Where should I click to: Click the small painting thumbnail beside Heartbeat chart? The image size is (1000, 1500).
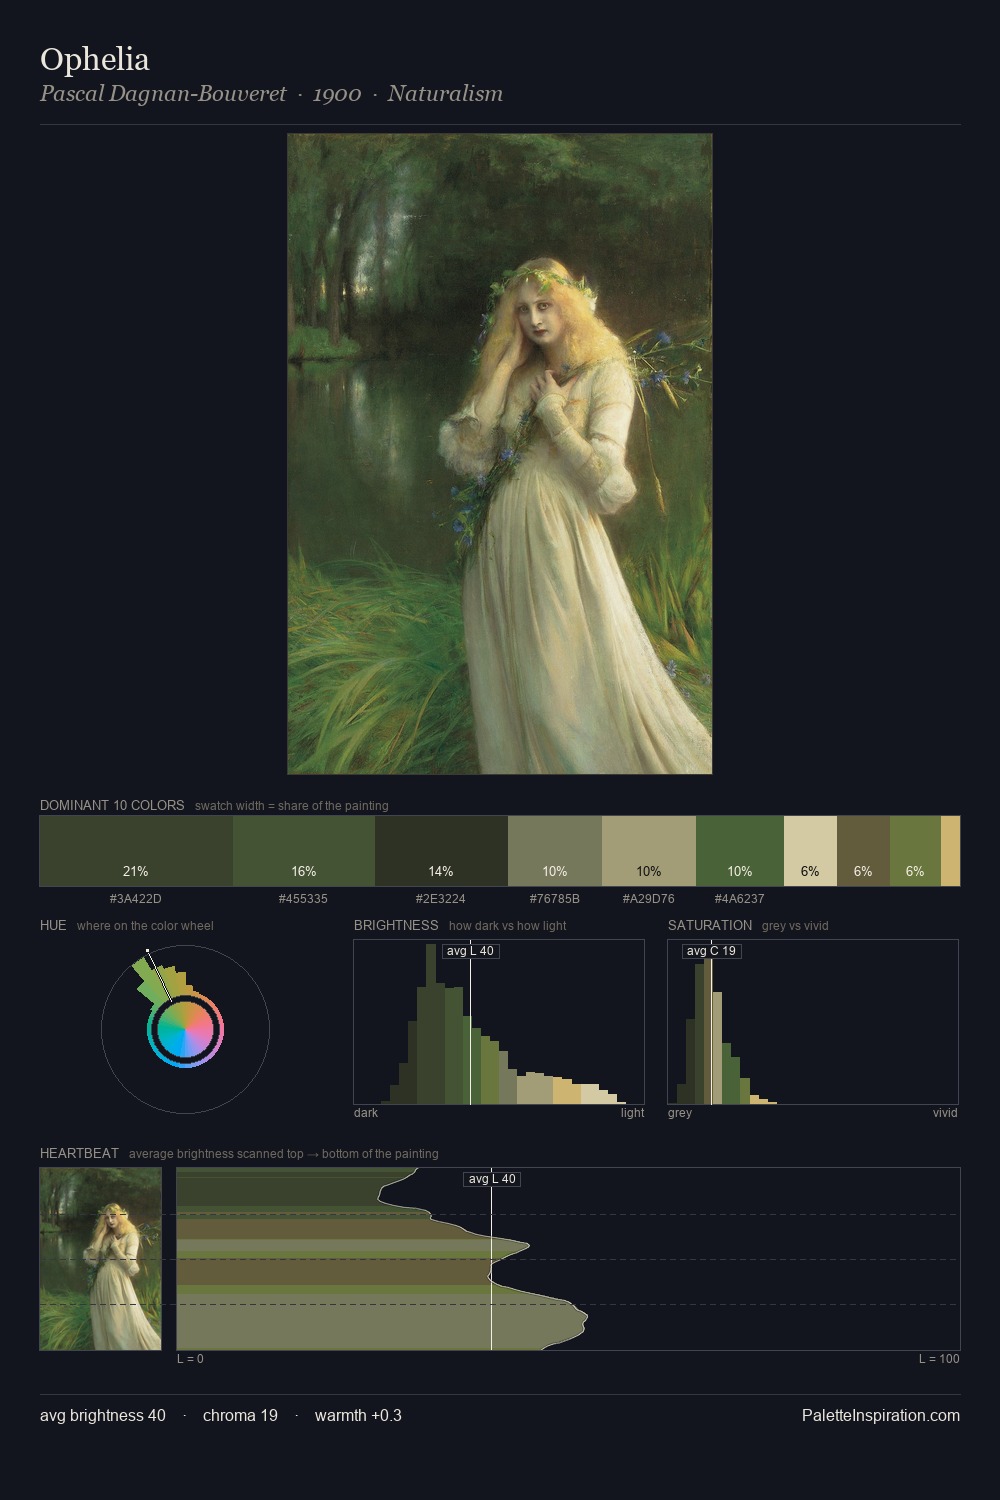tap(100, 1259)
